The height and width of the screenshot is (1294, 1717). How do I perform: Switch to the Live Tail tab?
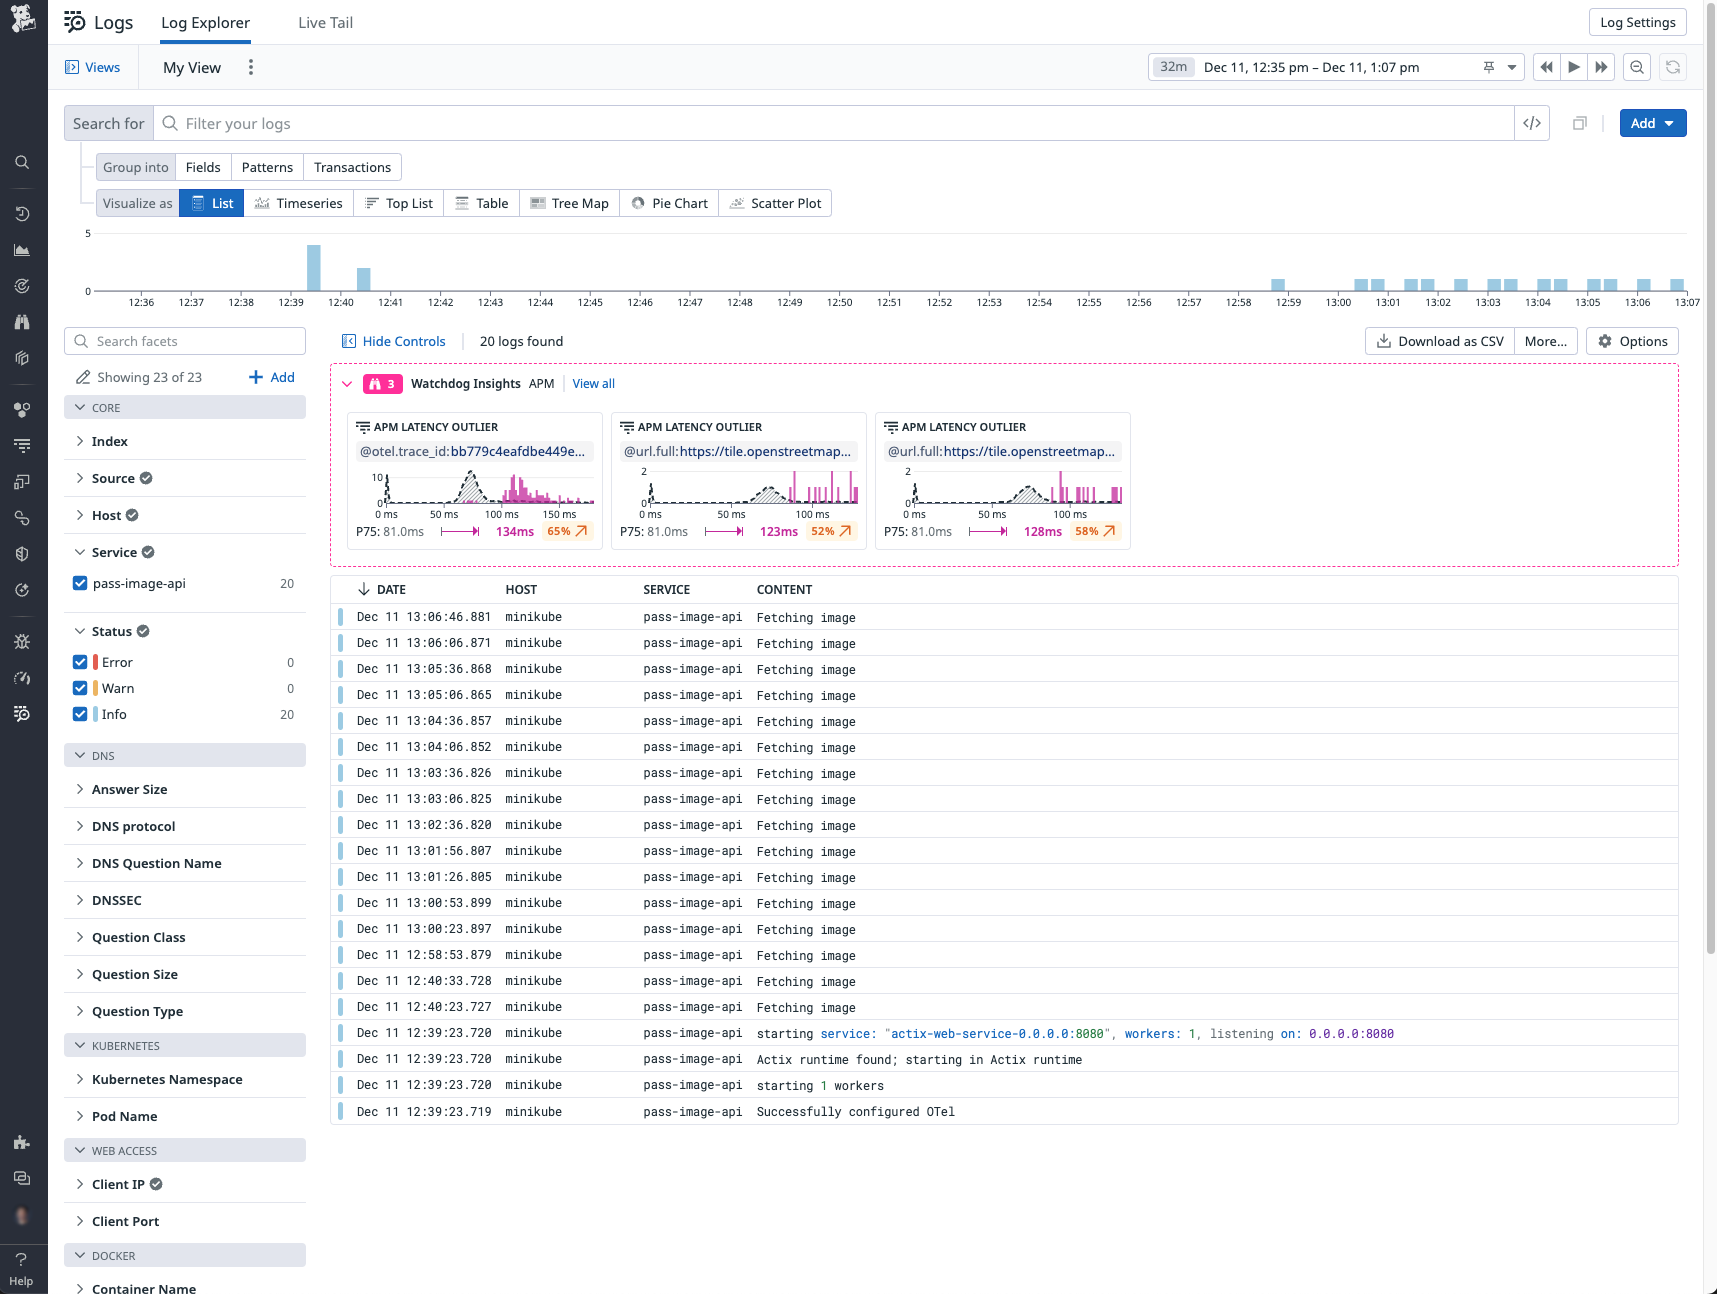[325, 22]
